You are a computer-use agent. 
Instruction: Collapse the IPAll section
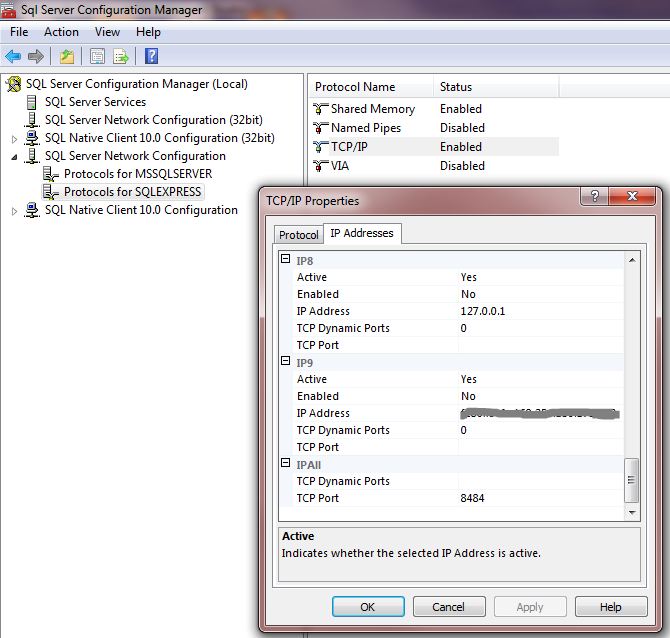(x=285, y=463)
